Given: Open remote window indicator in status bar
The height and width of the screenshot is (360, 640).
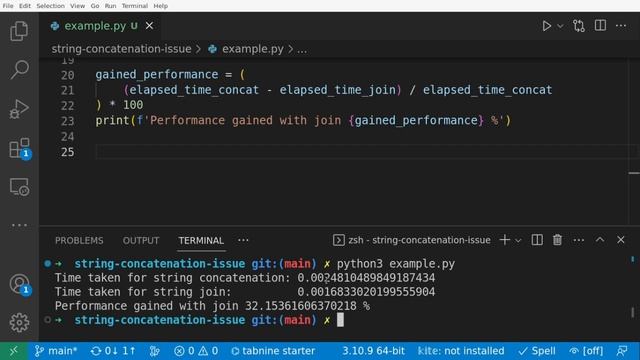Looking at the screenshot, I should (x=14, y=351).
